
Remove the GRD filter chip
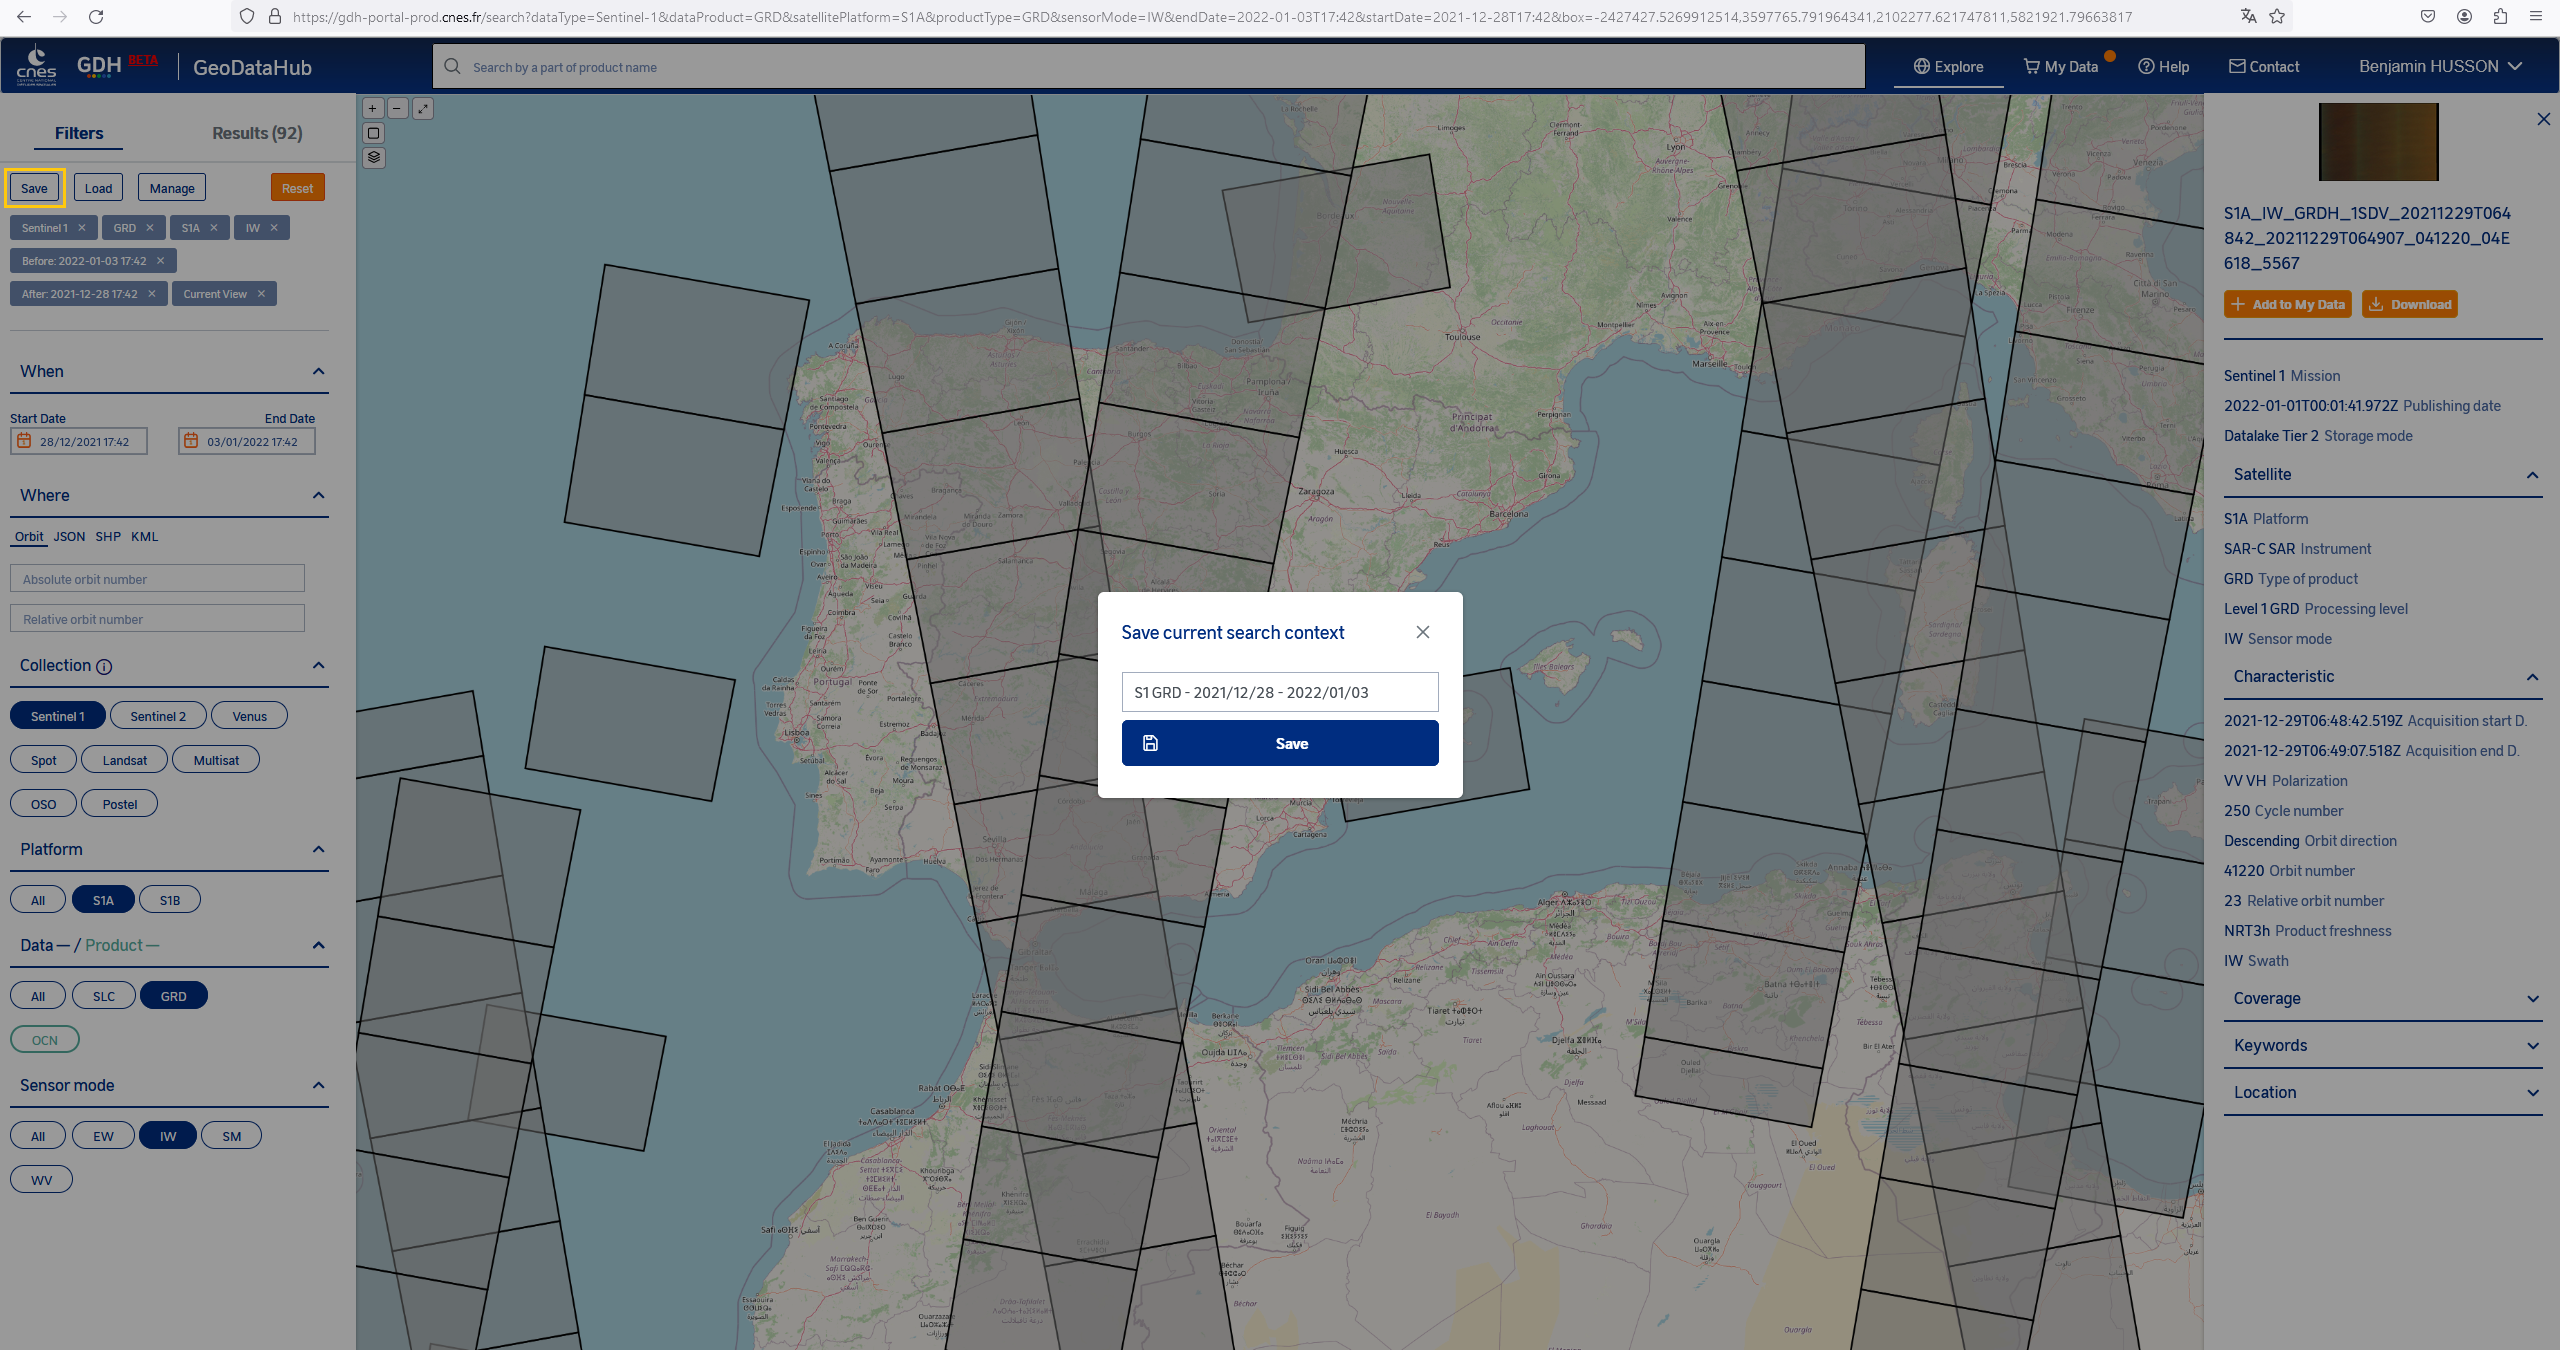[x=150, y=228]
